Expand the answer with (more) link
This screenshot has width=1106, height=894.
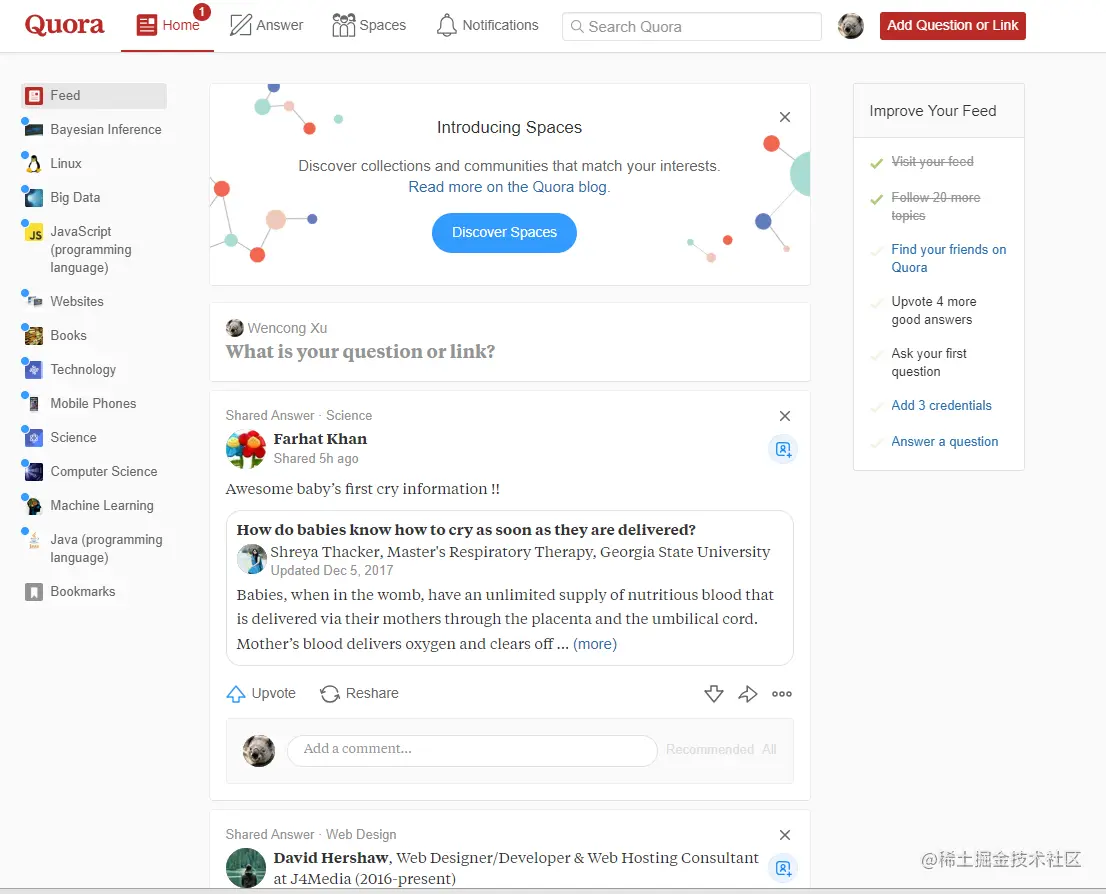(595, 644)
